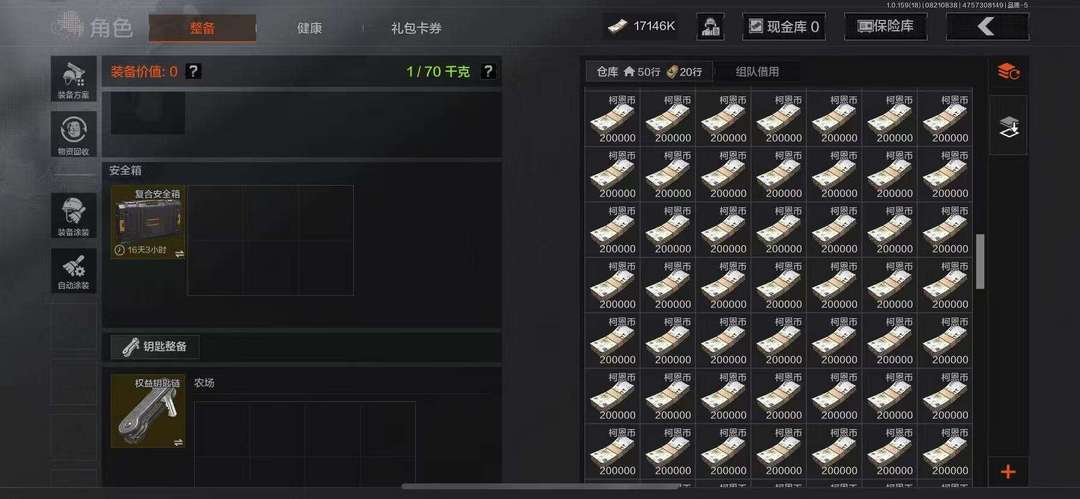Open the 装备方案 loadout preset icon

tap(74, 79)
